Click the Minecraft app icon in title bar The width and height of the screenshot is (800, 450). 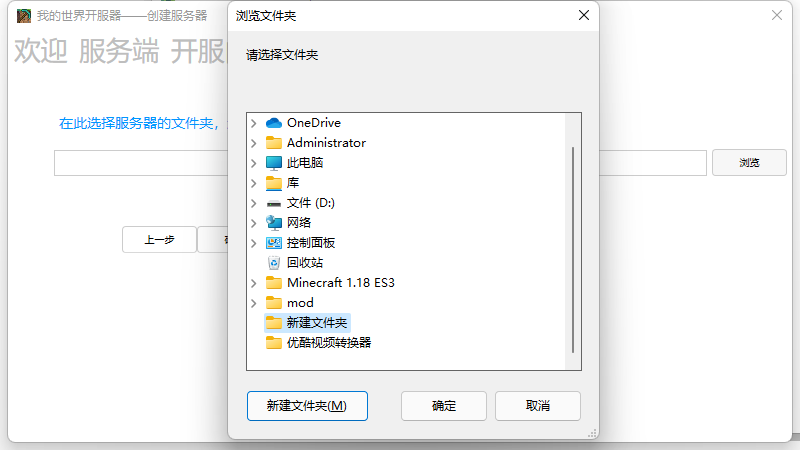(23, 16)
